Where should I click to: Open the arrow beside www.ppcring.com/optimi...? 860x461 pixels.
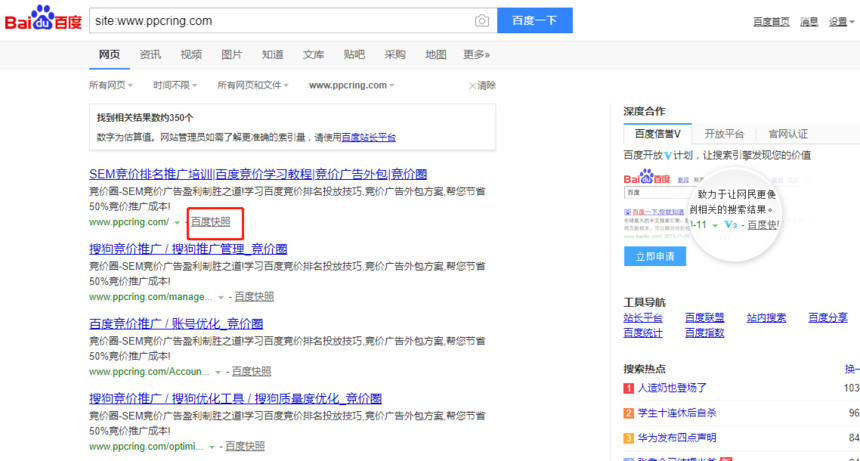212,447
